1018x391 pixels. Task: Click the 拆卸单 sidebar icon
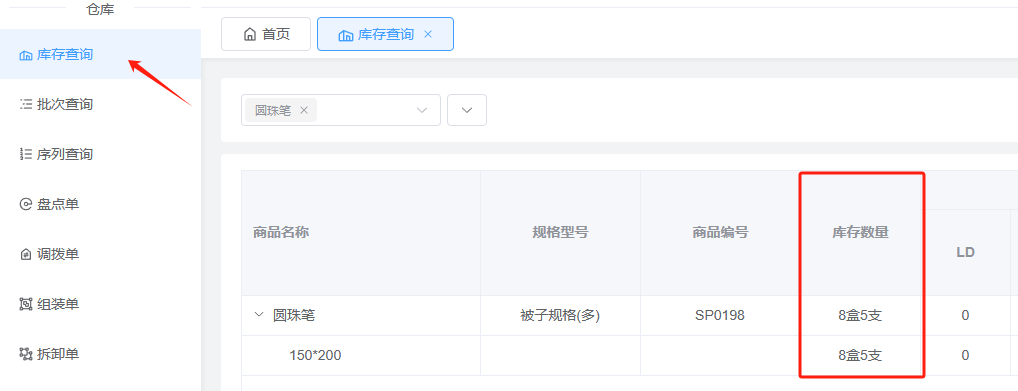click(26, 354)
